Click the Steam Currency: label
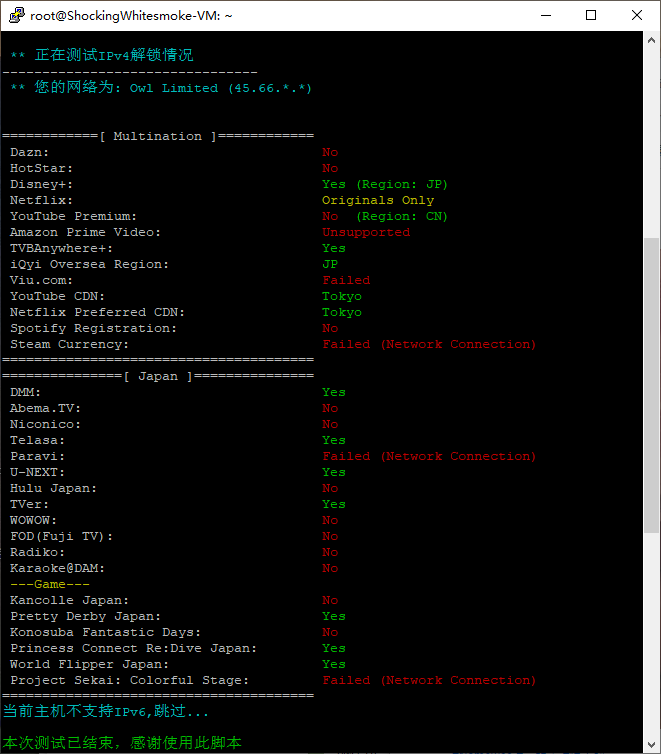The height and width of the screenshot is (754, 661). tap(70, 344)
